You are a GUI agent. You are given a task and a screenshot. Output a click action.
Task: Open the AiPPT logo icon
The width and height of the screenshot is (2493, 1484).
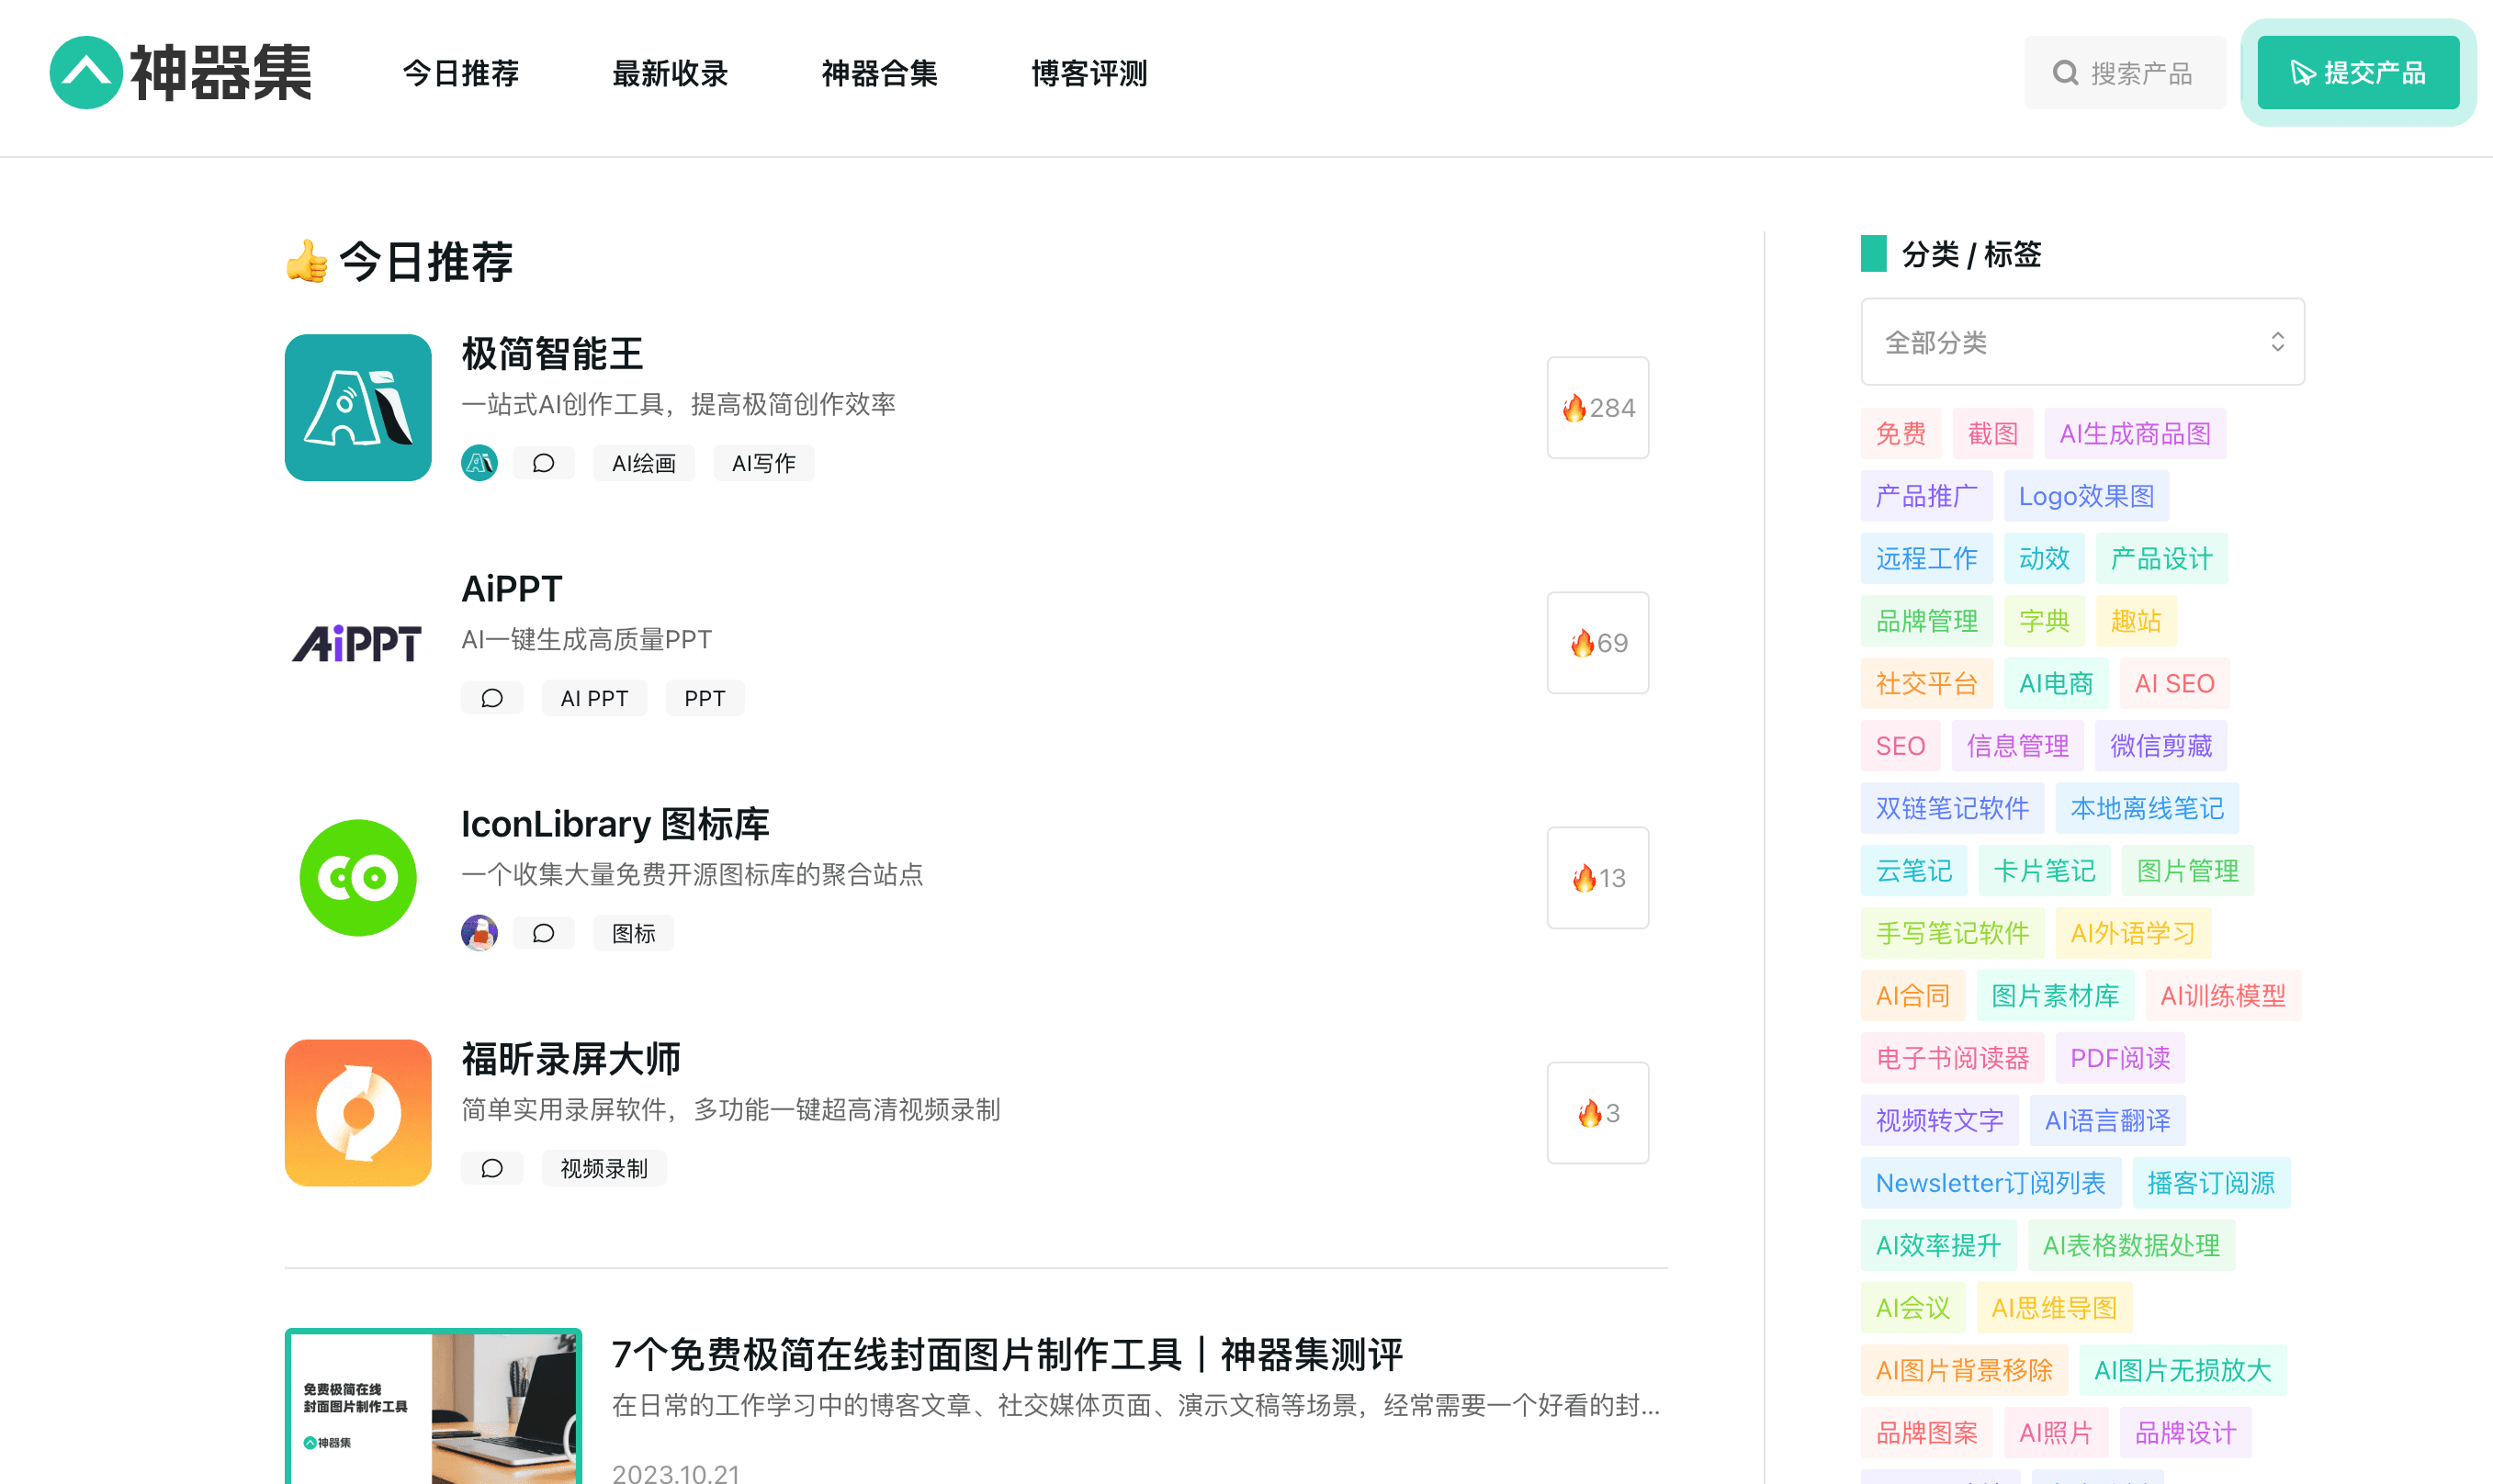[x=358, y=643]
